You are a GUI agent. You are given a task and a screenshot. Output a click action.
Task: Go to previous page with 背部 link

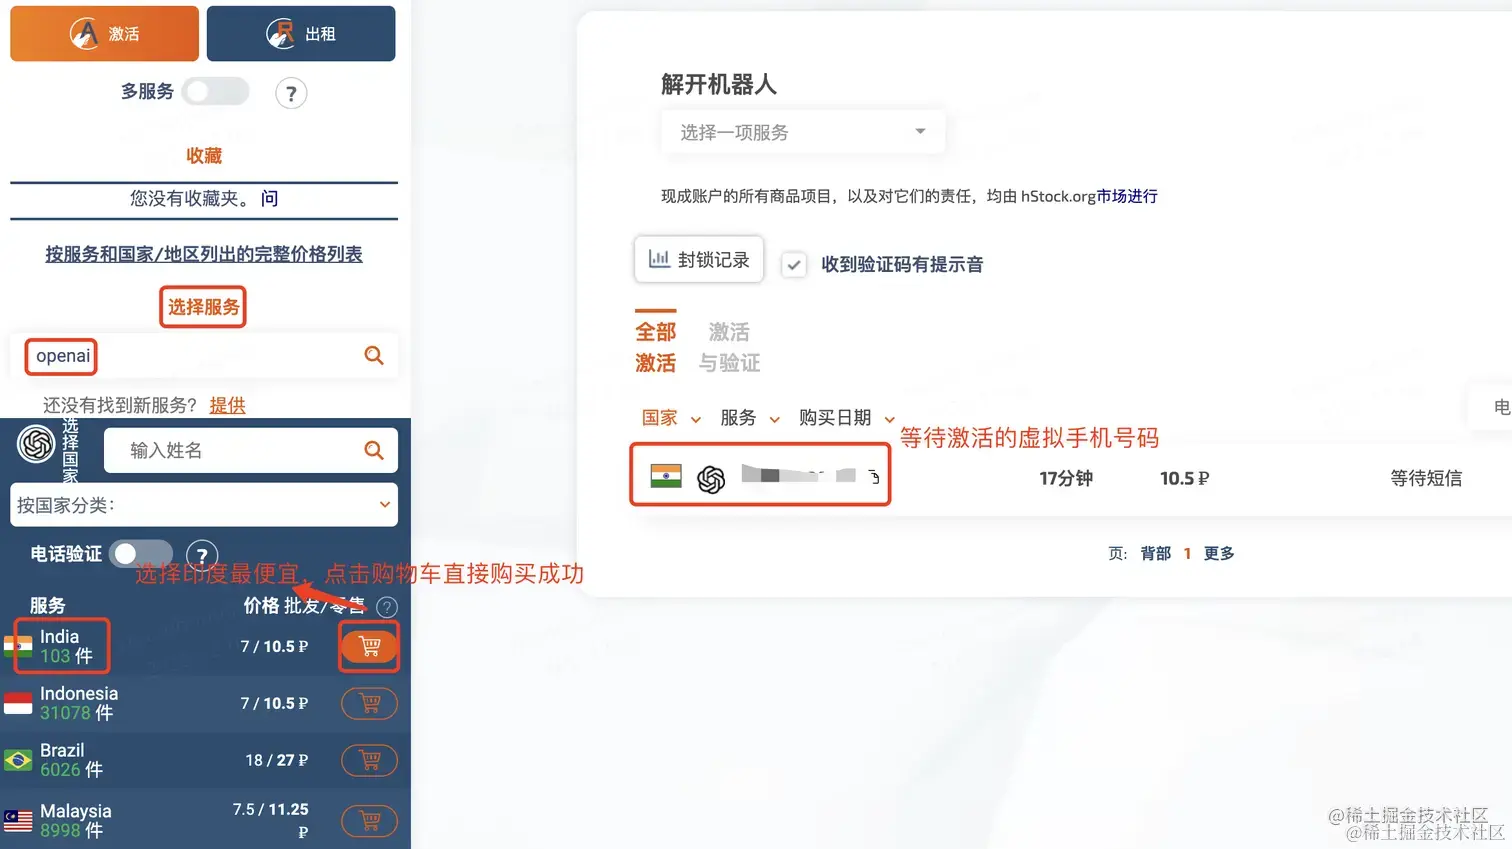1156,553
